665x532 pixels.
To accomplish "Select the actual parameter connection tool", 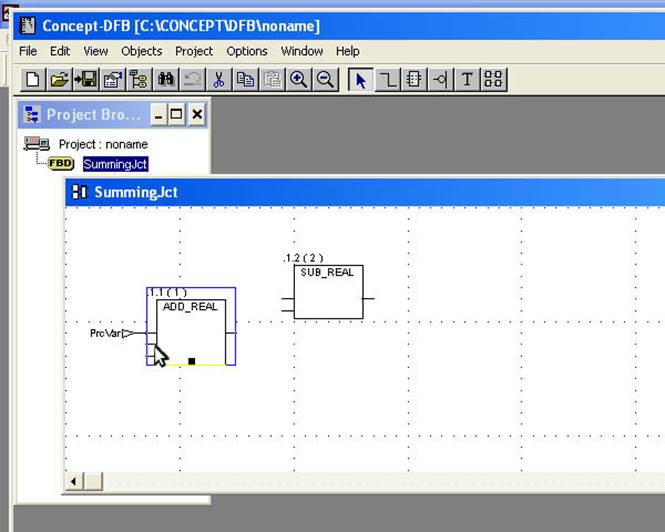I will (440, 79).
